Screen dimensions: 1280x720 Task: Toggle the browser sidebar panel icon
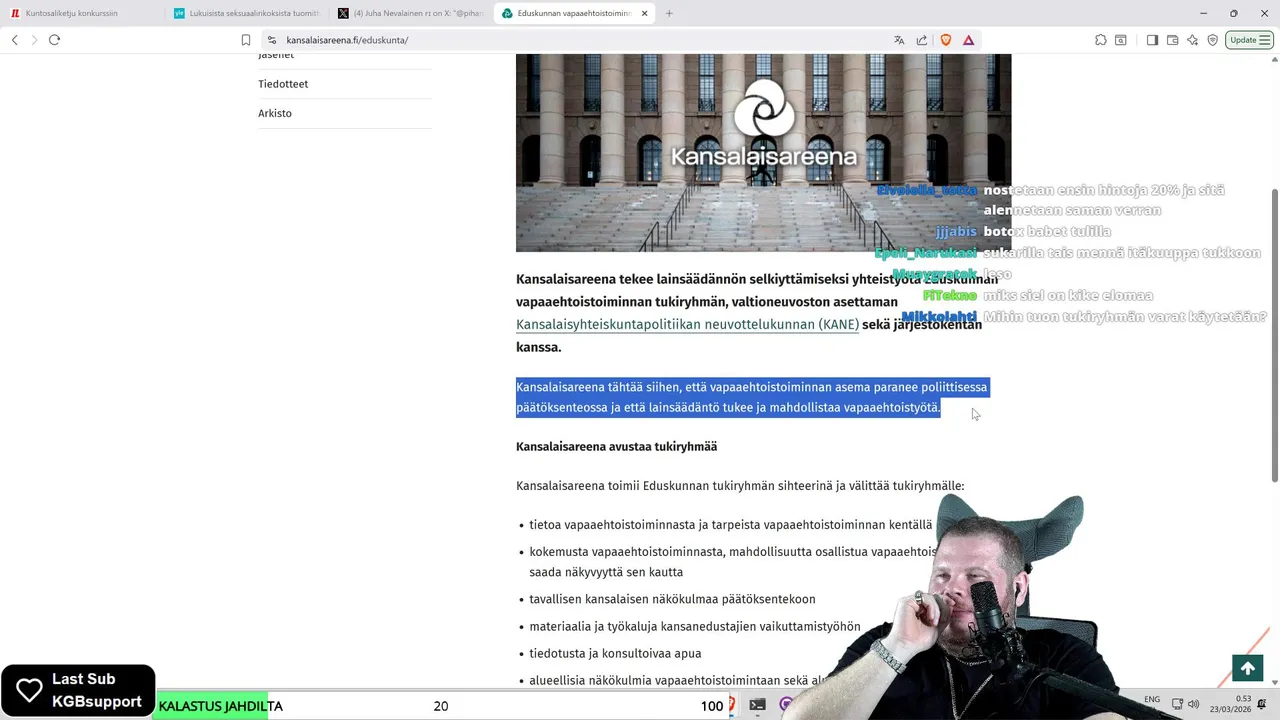(1152, 40)
